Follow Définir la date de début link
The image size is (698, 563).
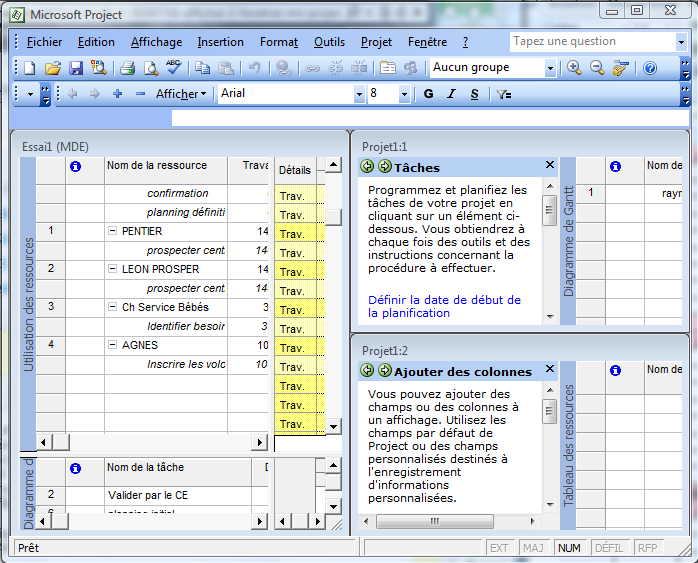point(444,306)
